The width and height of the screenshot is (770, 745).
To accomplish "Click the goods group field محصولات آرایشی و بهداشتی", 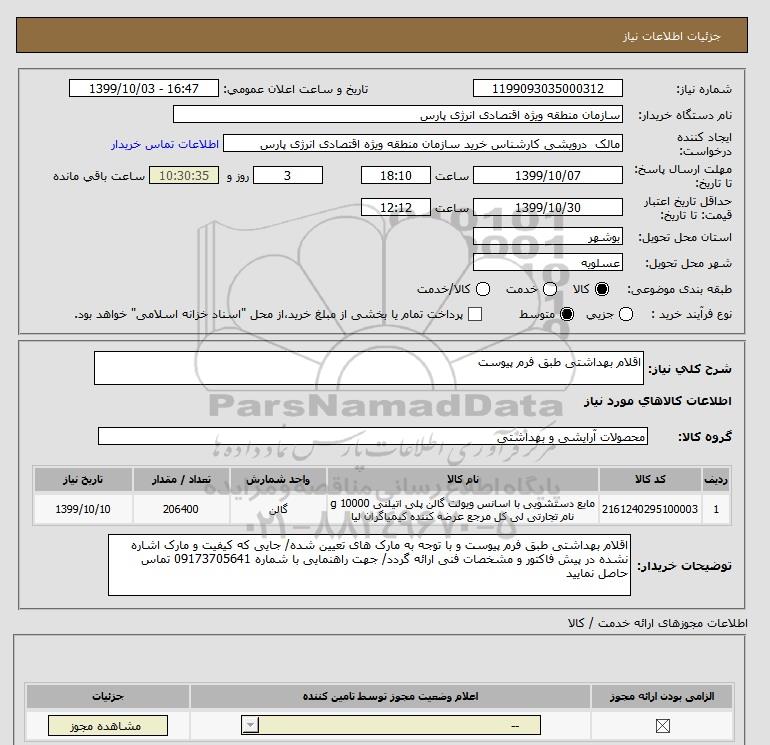I will coord(373,437).
